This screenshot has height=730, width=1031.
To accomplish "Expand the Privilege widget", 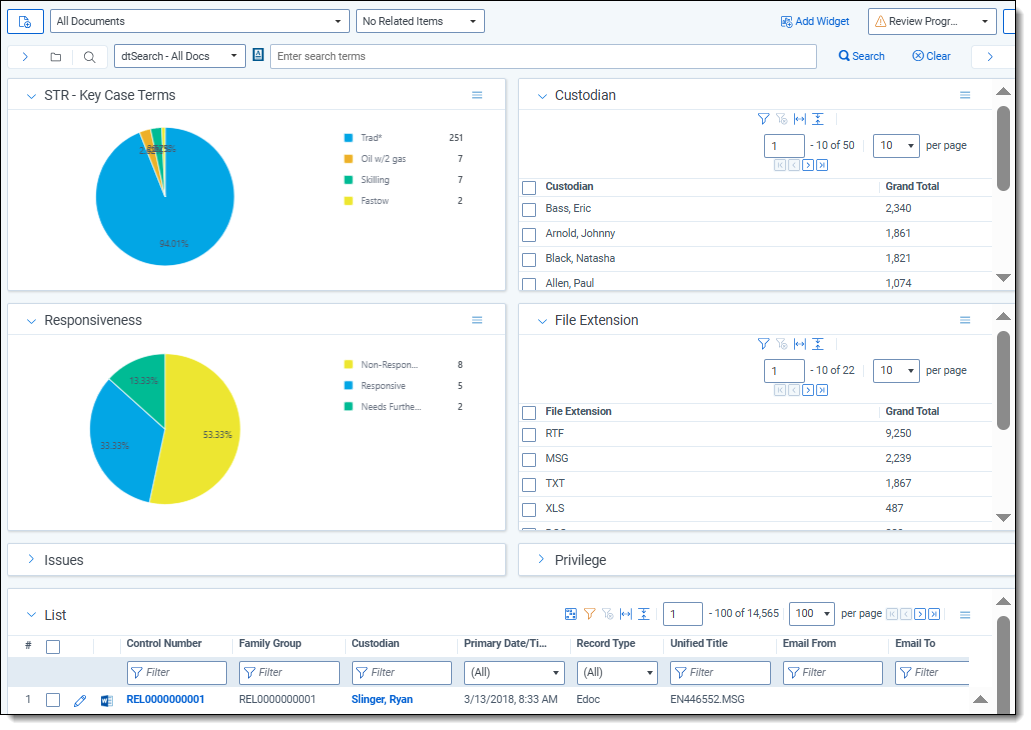I will [542, 560].
